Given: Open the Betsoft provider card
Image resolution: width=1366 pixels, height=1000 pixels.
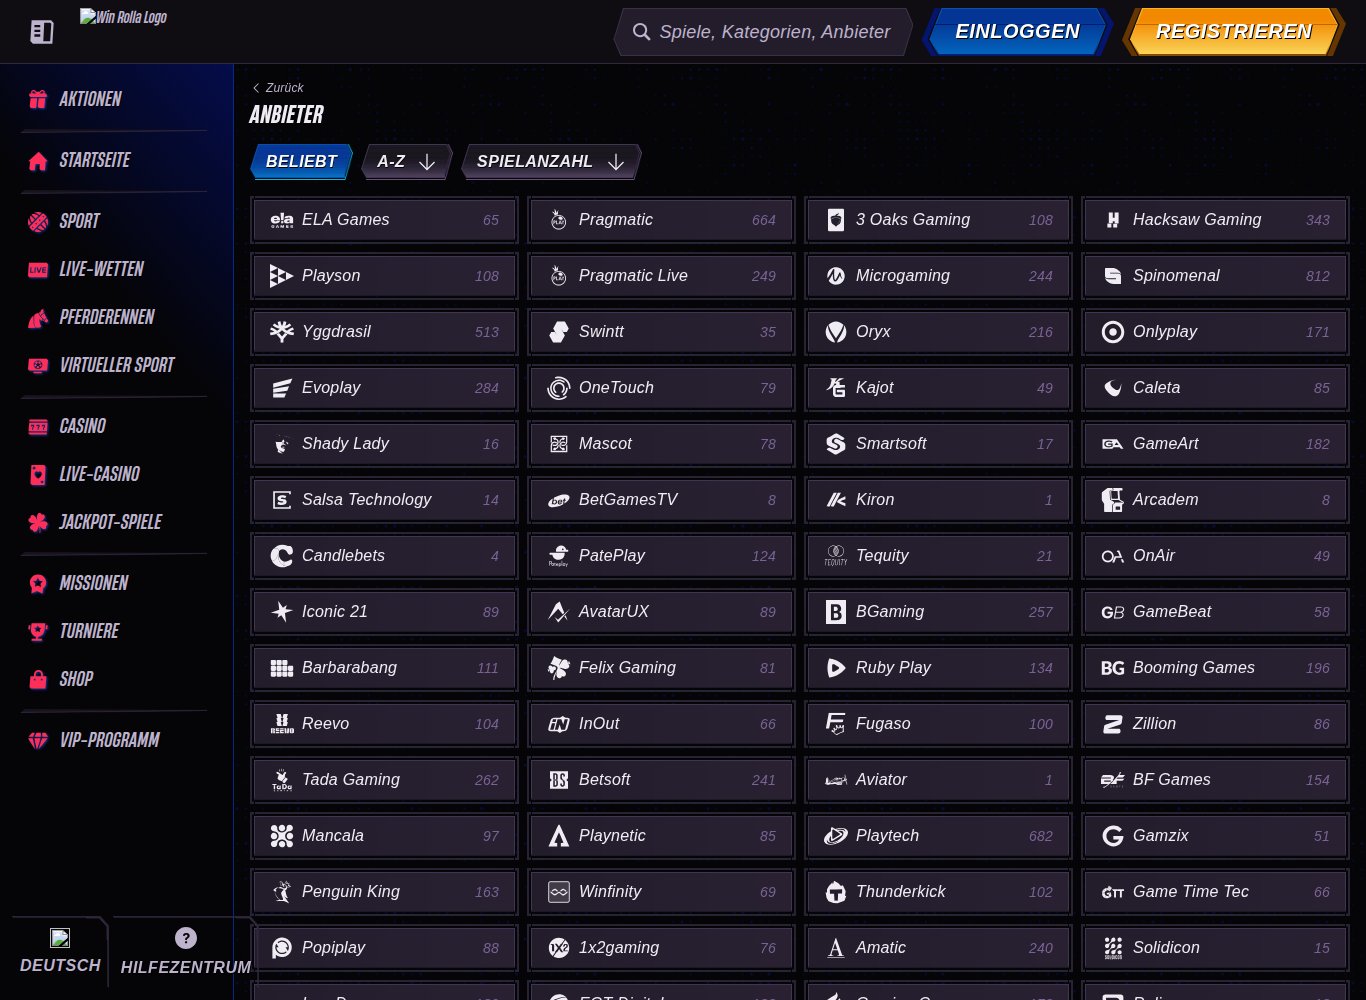Looking at the screenshot, I should click(662, 780).
